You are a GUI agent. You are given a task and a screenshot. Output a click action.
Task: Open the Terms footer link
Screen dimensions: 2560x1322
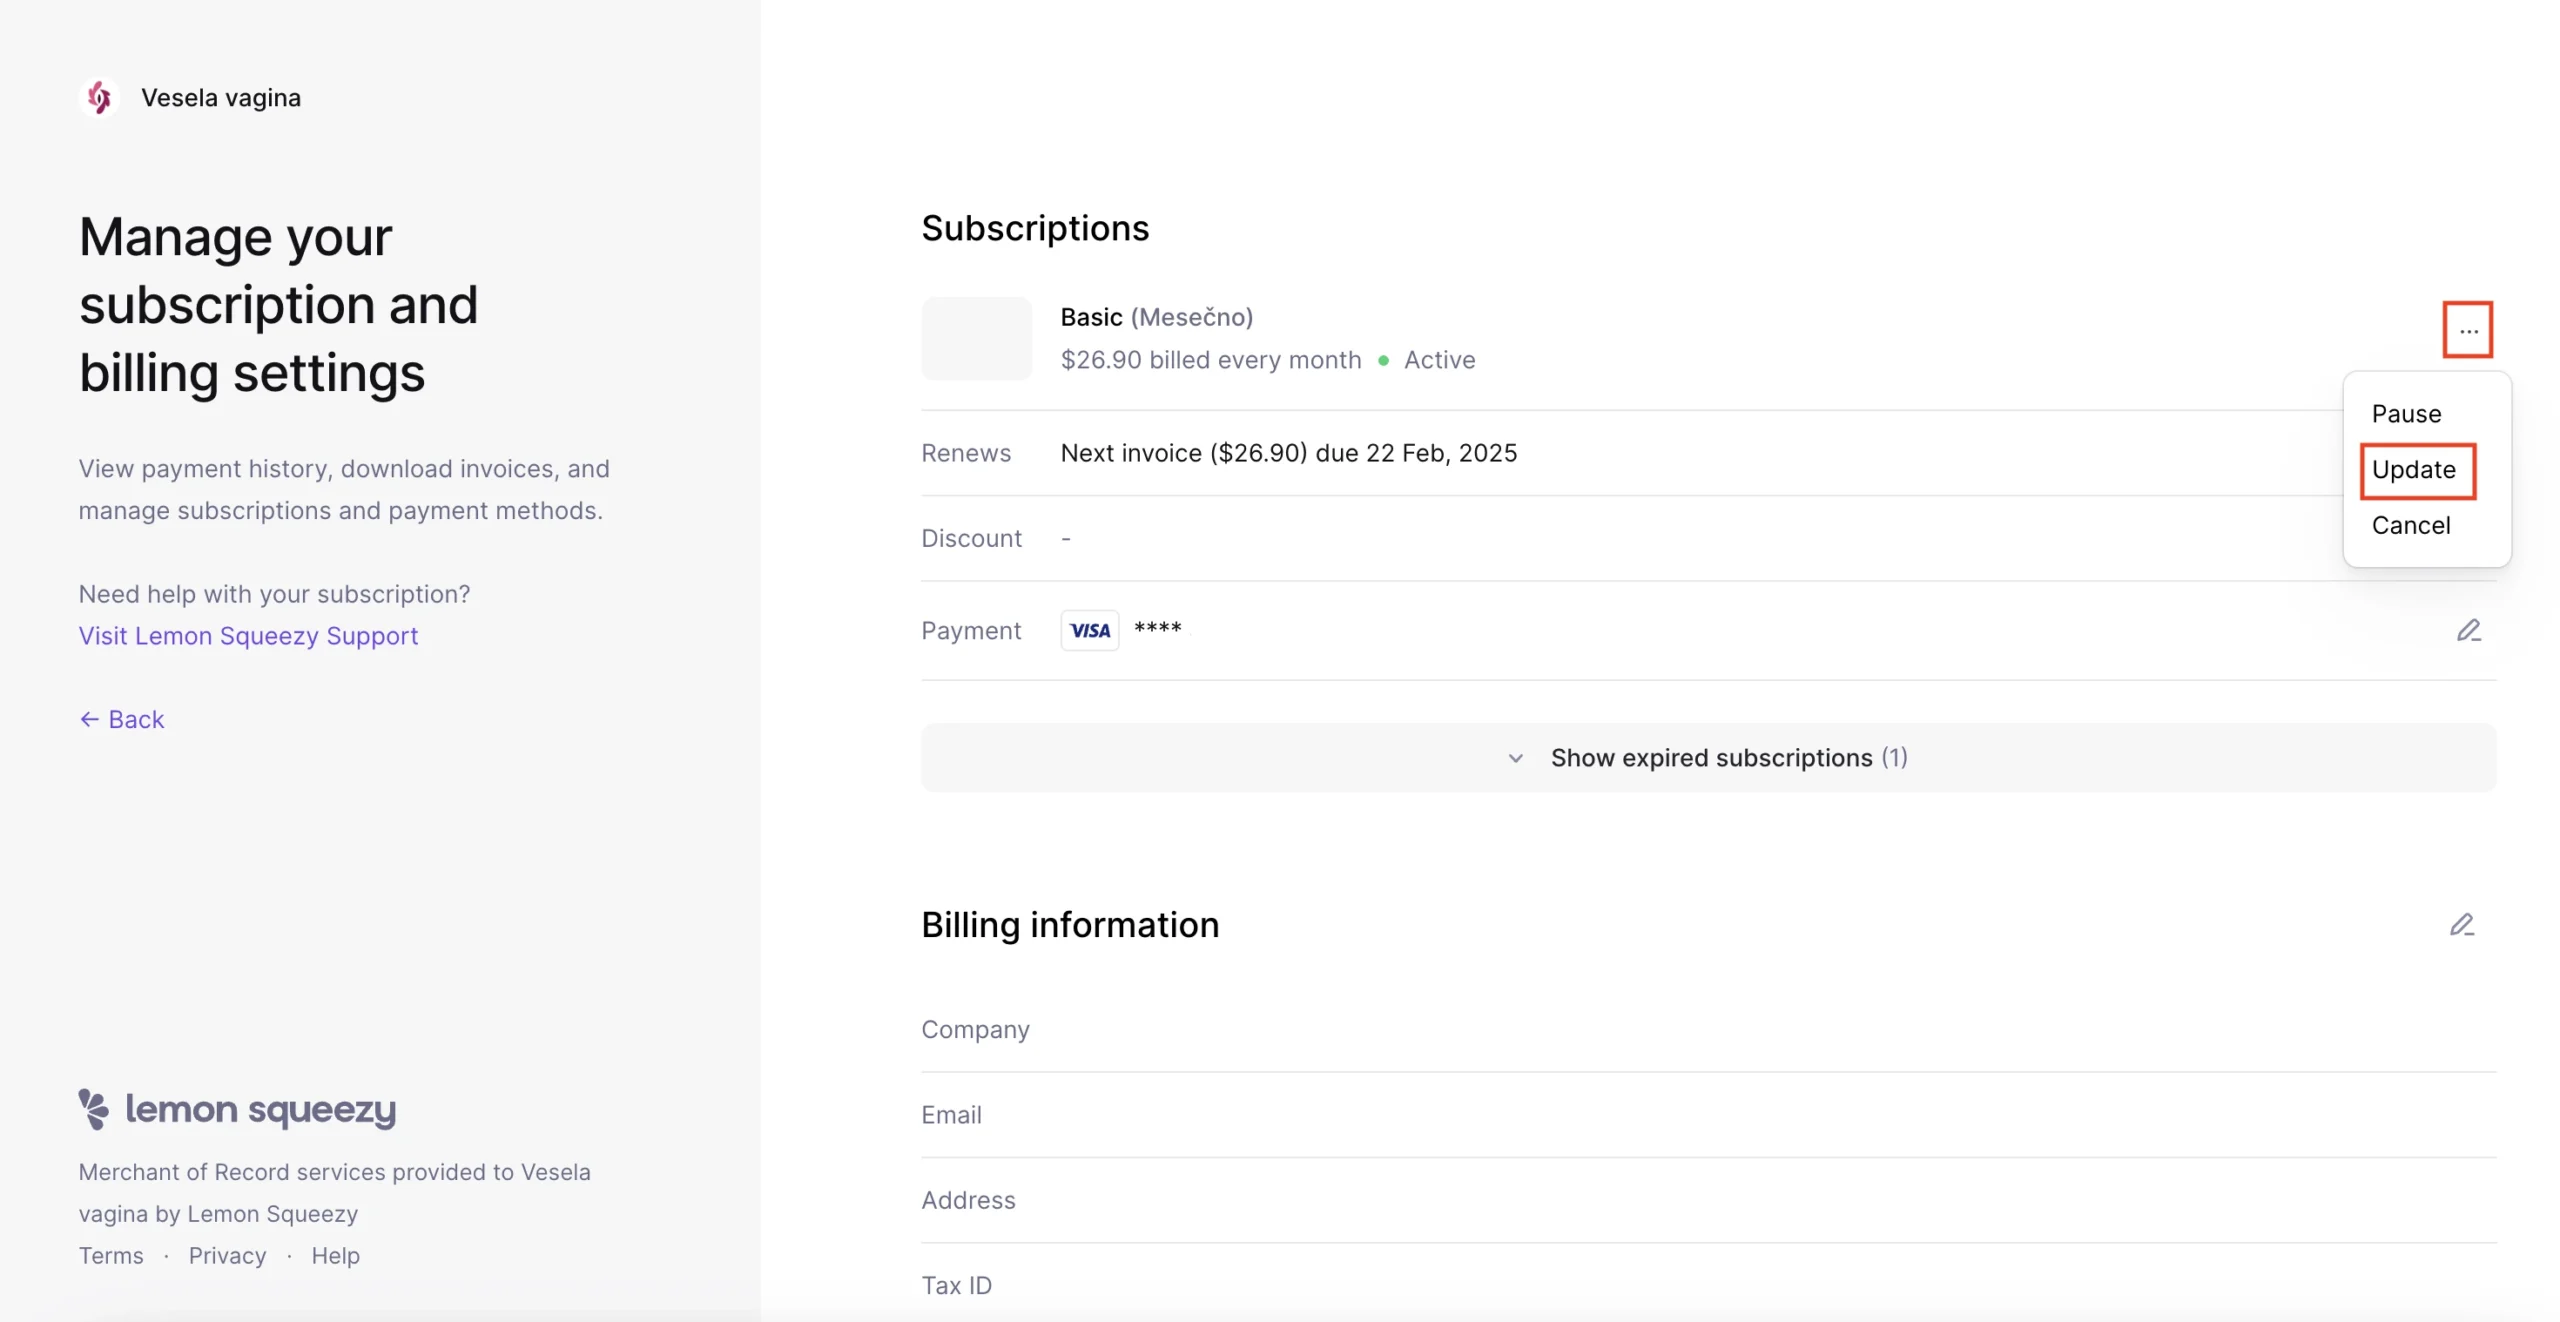tap(111, 1255)
